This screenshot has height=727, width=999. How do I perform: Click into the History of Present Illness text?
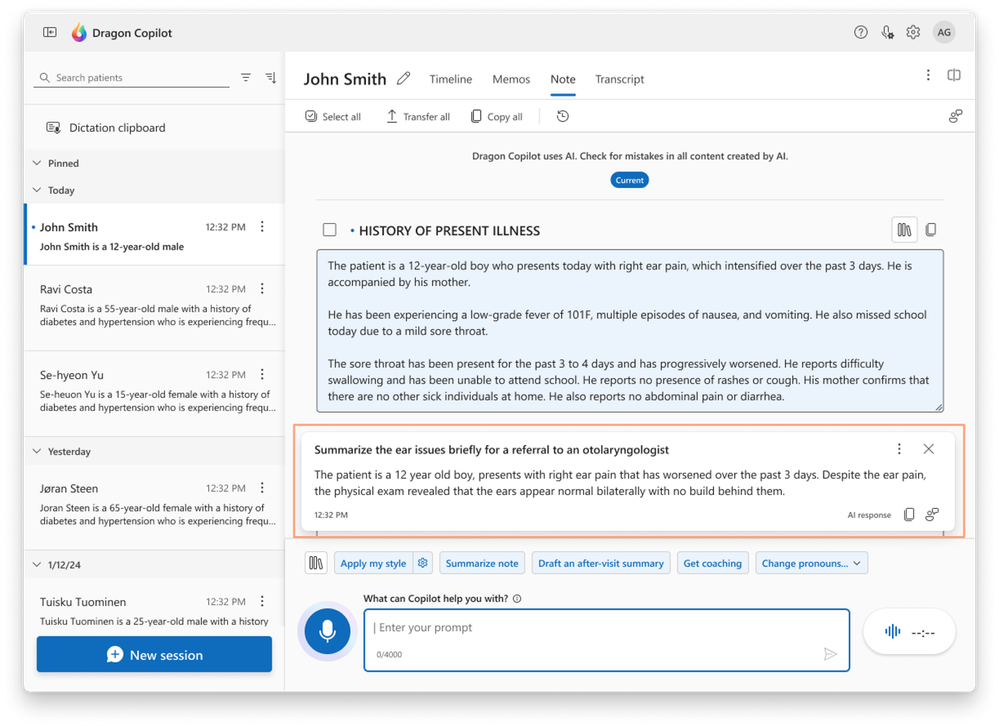(x=629, y=331)
